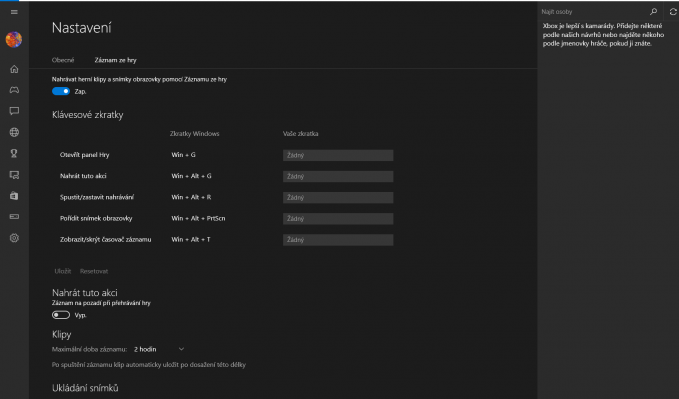Go to the Home icon
Screen dimensions: 679x399
point(14,69)
